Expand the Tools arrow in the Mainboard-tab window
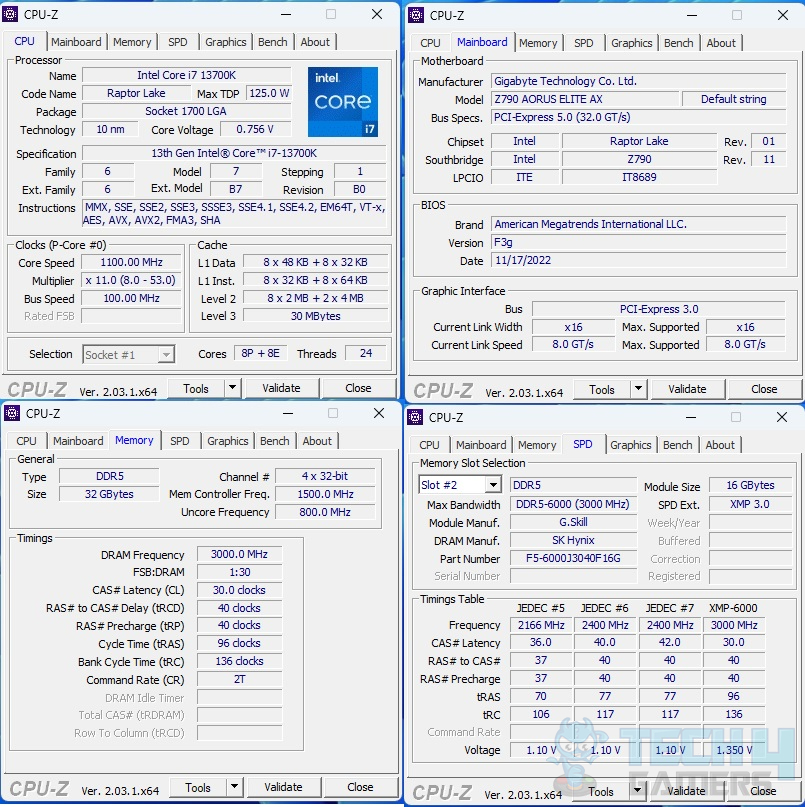This screenshot has width=805, height=807. (639, 389)
